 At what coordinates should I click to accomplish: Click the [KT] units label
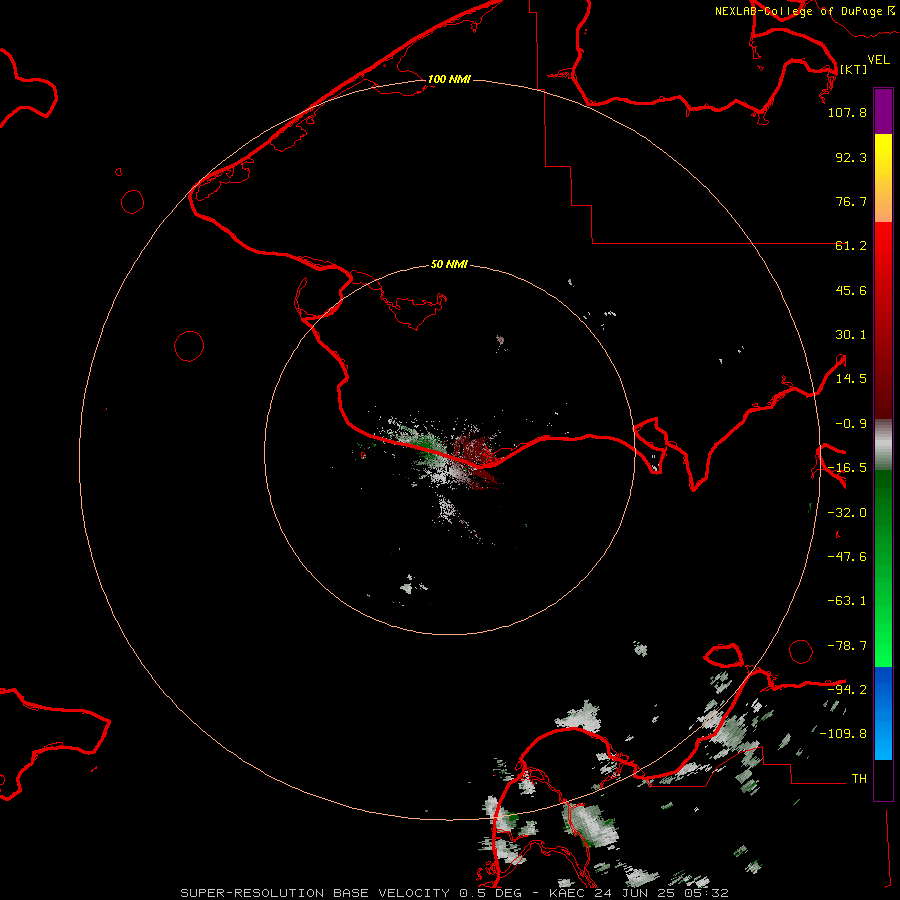854,69
